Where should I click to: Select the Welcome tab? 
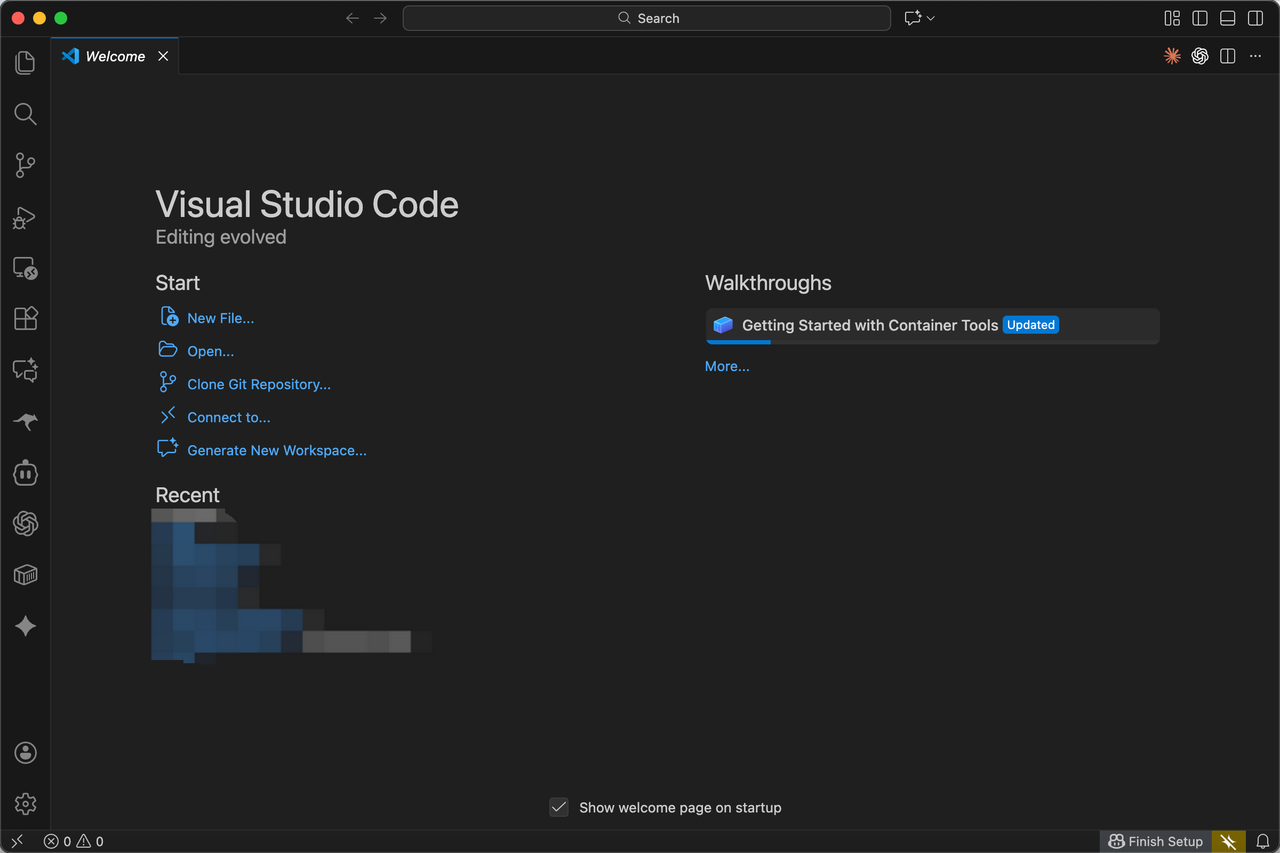[115, 56]
